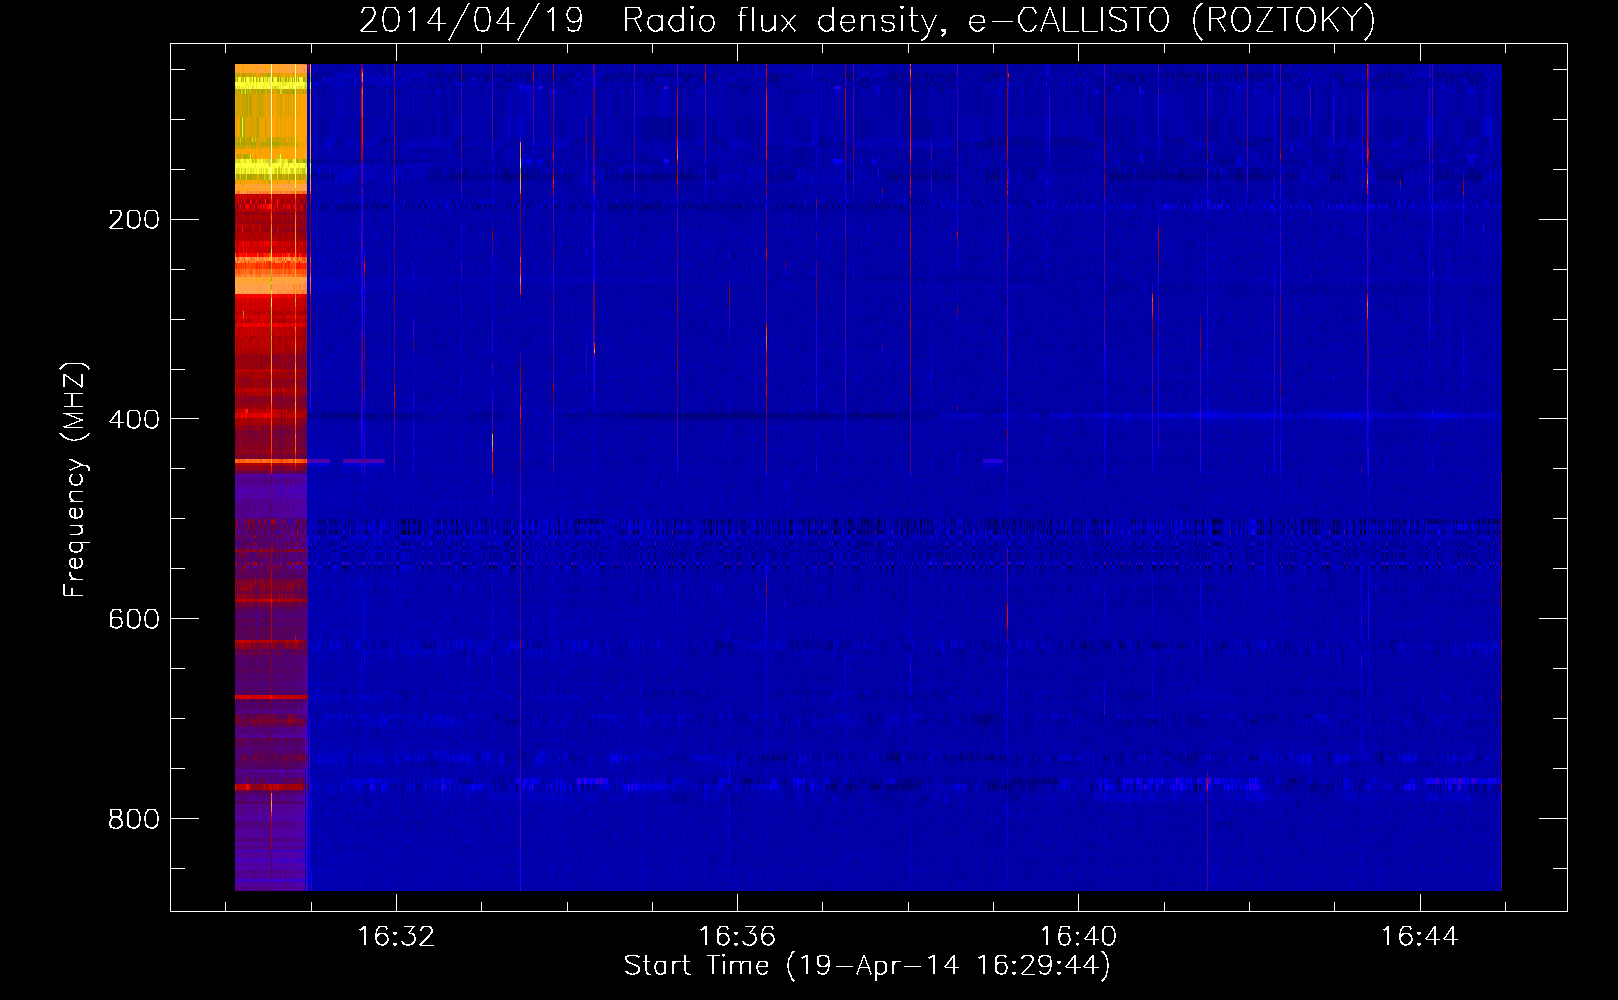Click the 'Frequency (MHZ)' axis label

pos(75,479)
